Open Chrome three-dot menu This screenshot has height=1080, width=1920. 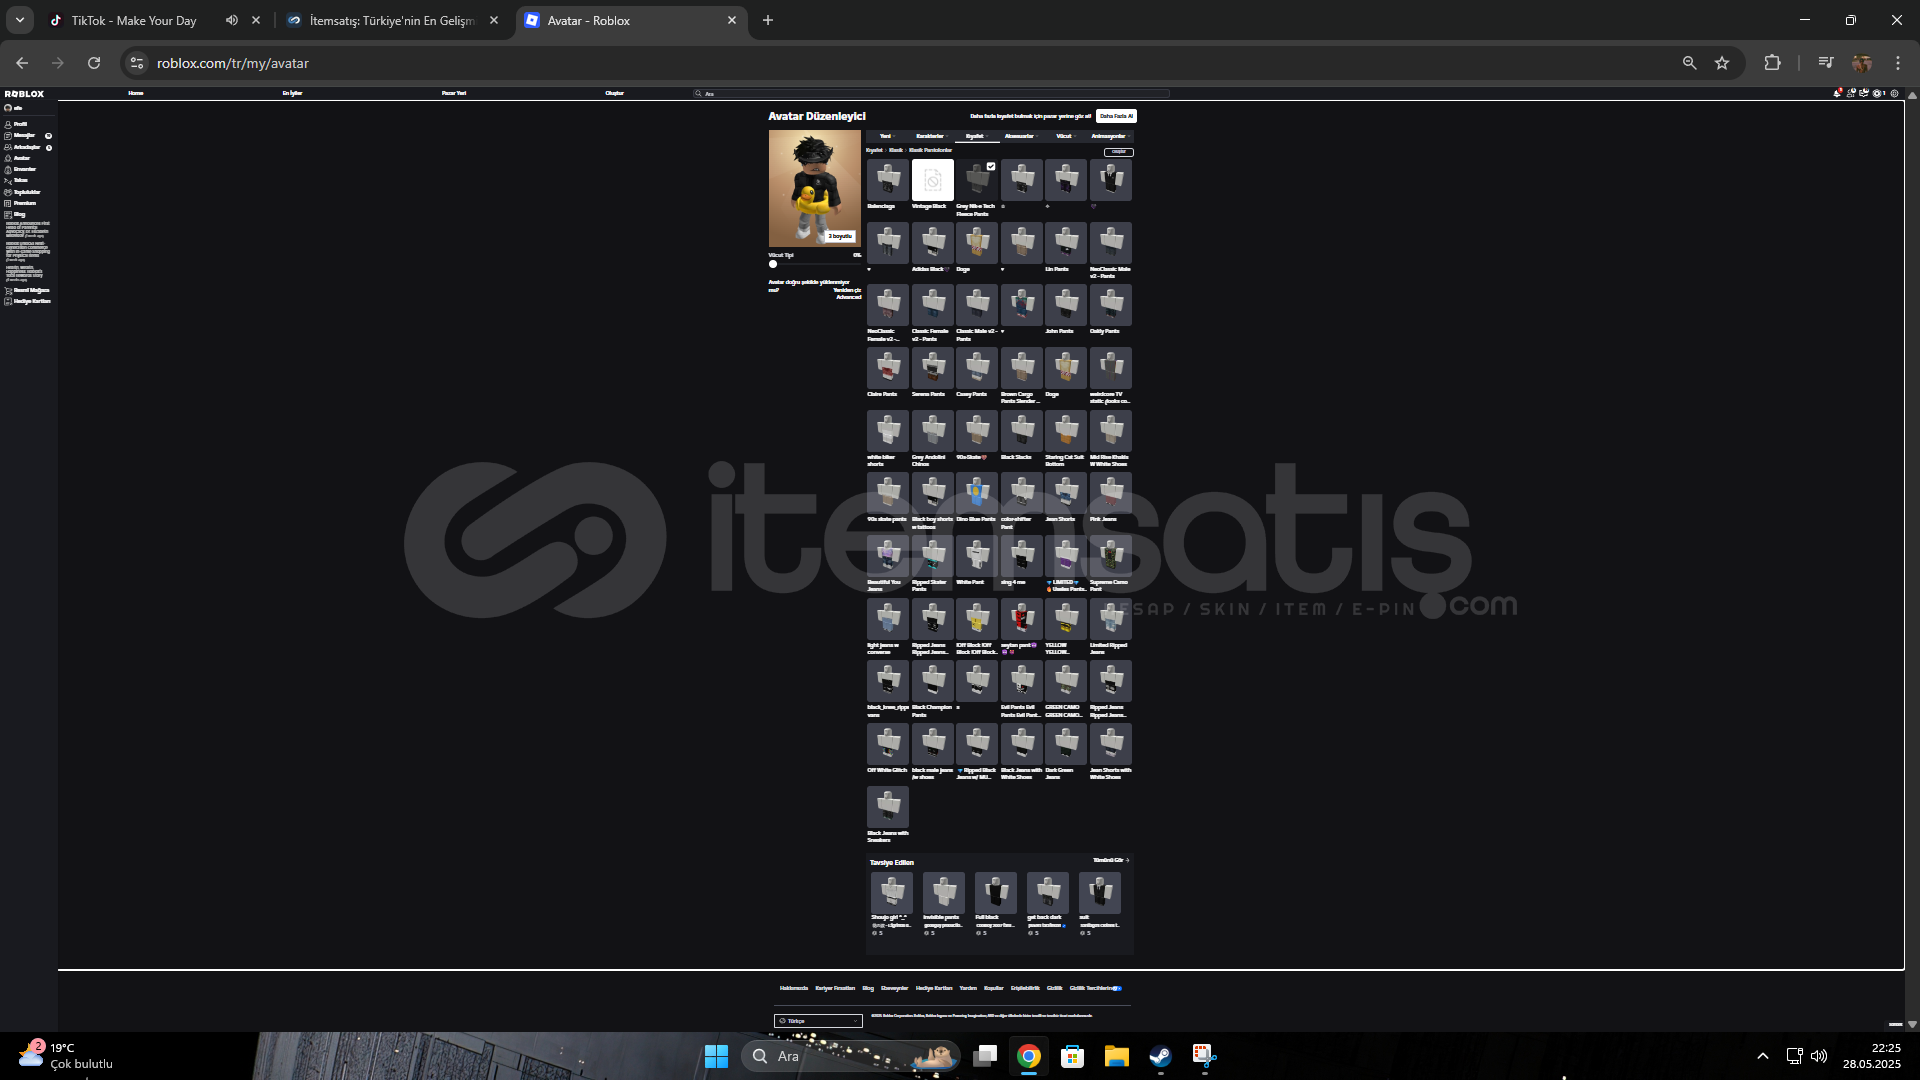coord(1898,63)
